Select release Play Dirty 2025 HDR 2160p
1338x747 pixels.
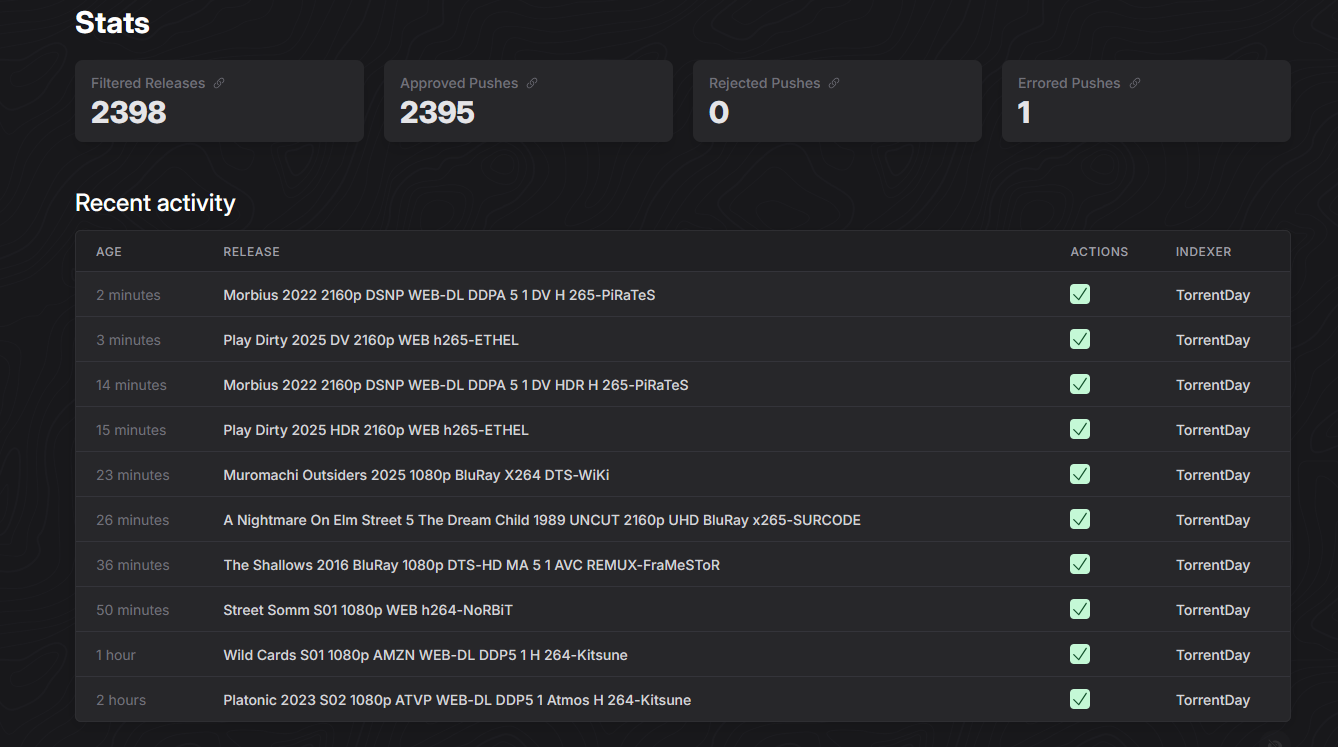[x=376, y=430]
